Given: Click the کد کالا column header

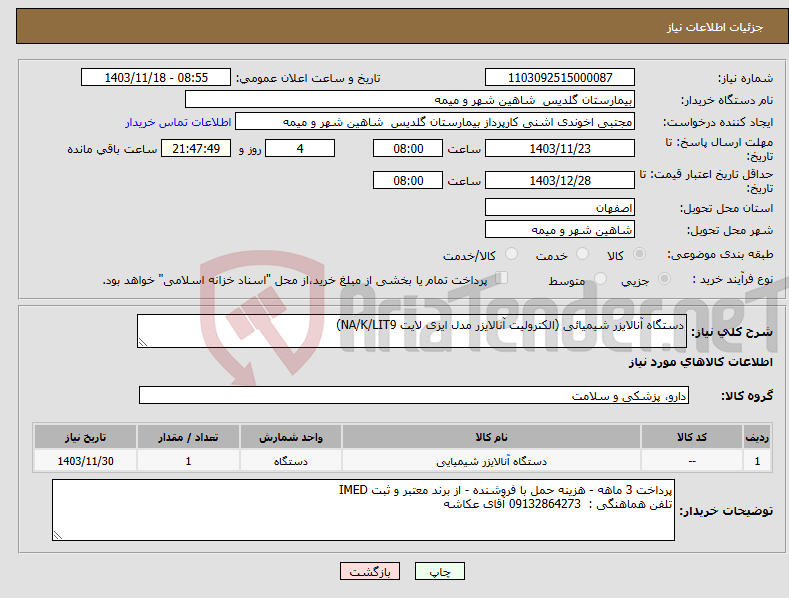Looking at the screenshot, I should 692,437.
